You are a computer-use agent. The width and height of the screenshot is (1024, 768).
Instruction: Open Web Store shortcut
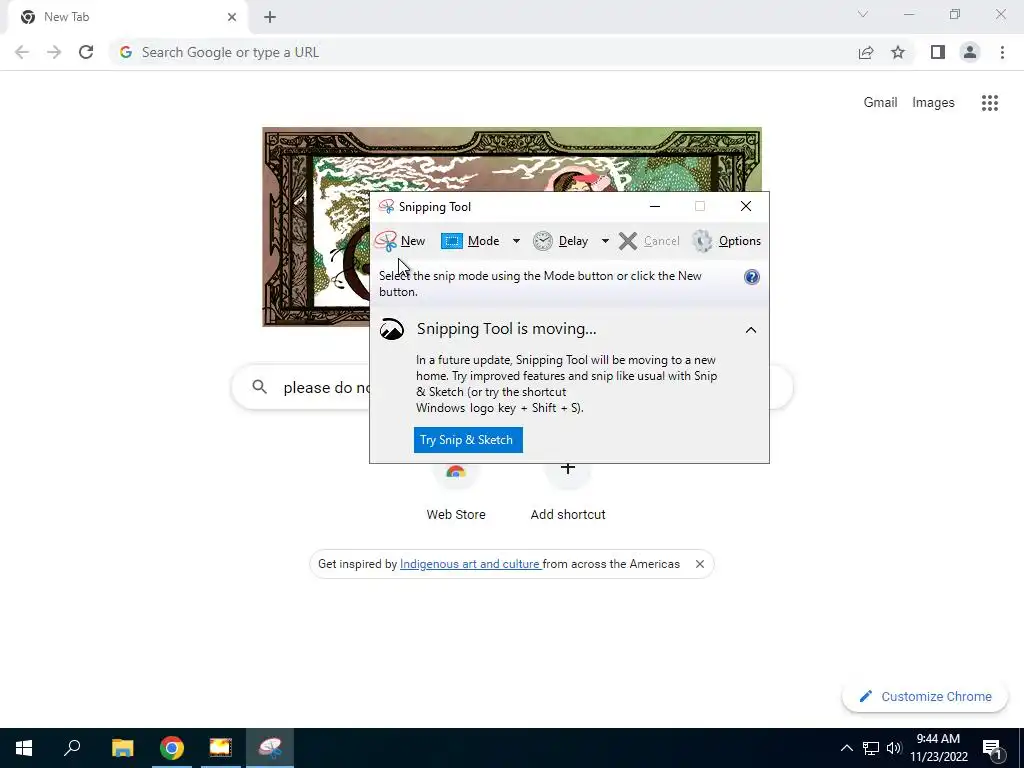(x=456, y=493)
